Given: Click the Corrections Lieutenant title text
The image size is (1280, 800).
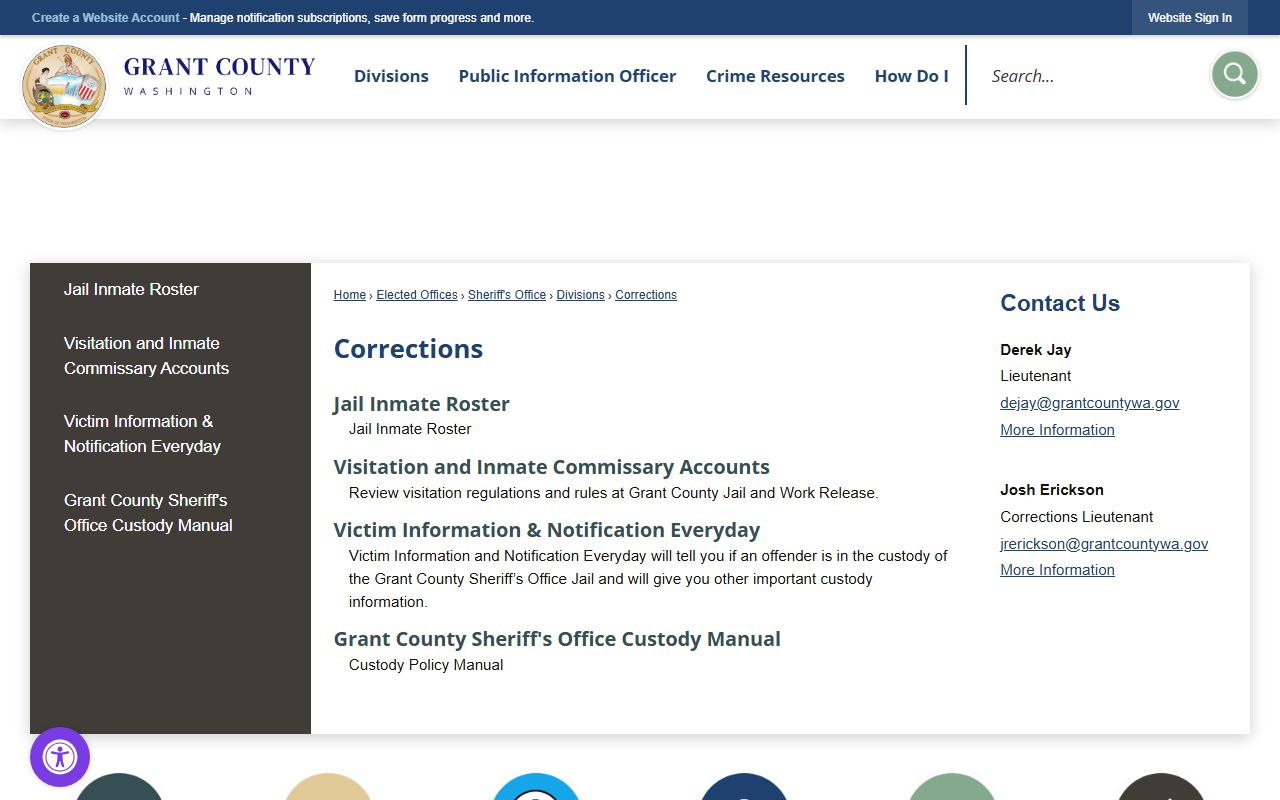Looking at the screenshot, I should click(1077, 517).
